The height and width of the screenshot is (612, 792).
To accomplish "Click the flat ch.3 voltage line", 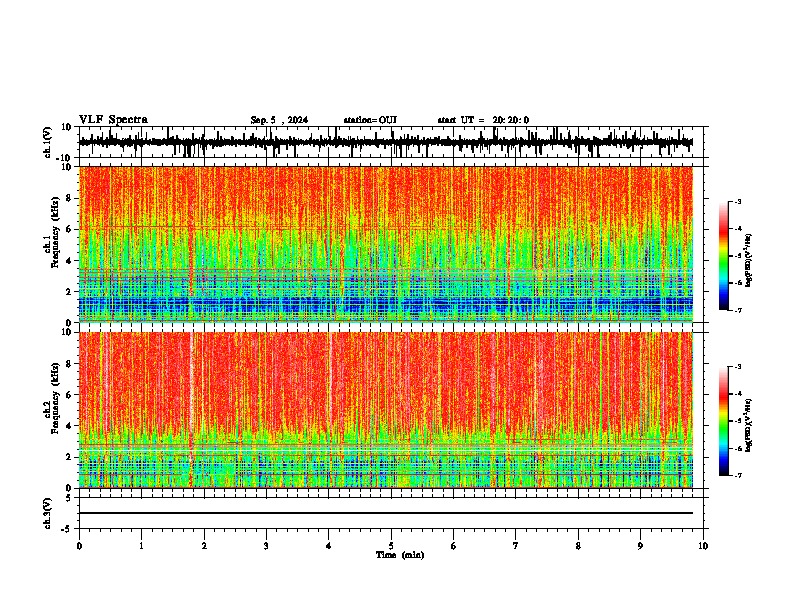I will click(385, 513).
